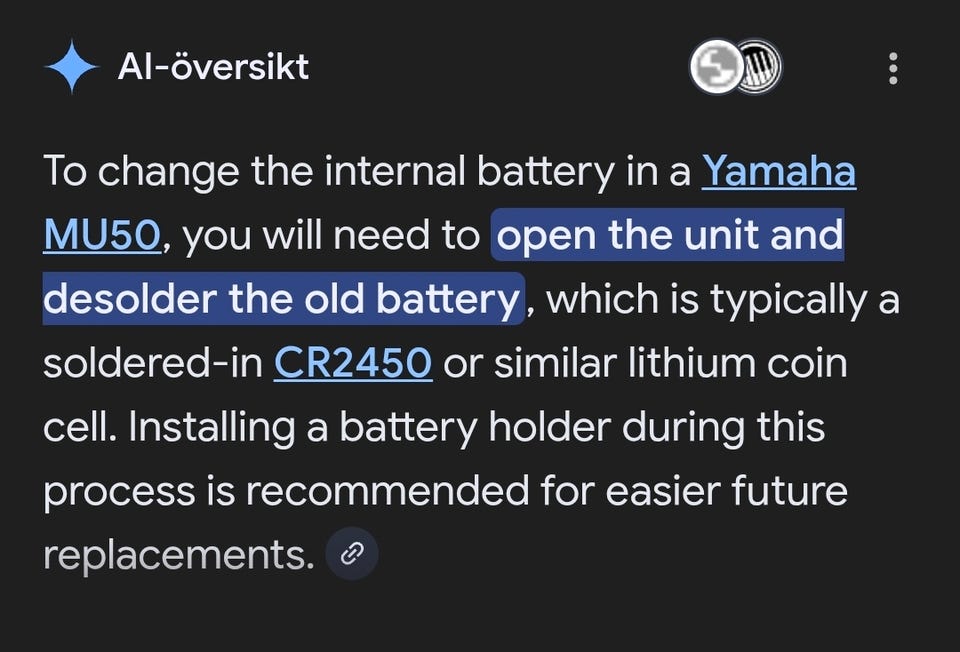Click the blue AI sparkle icon

[x=71, y=68]
